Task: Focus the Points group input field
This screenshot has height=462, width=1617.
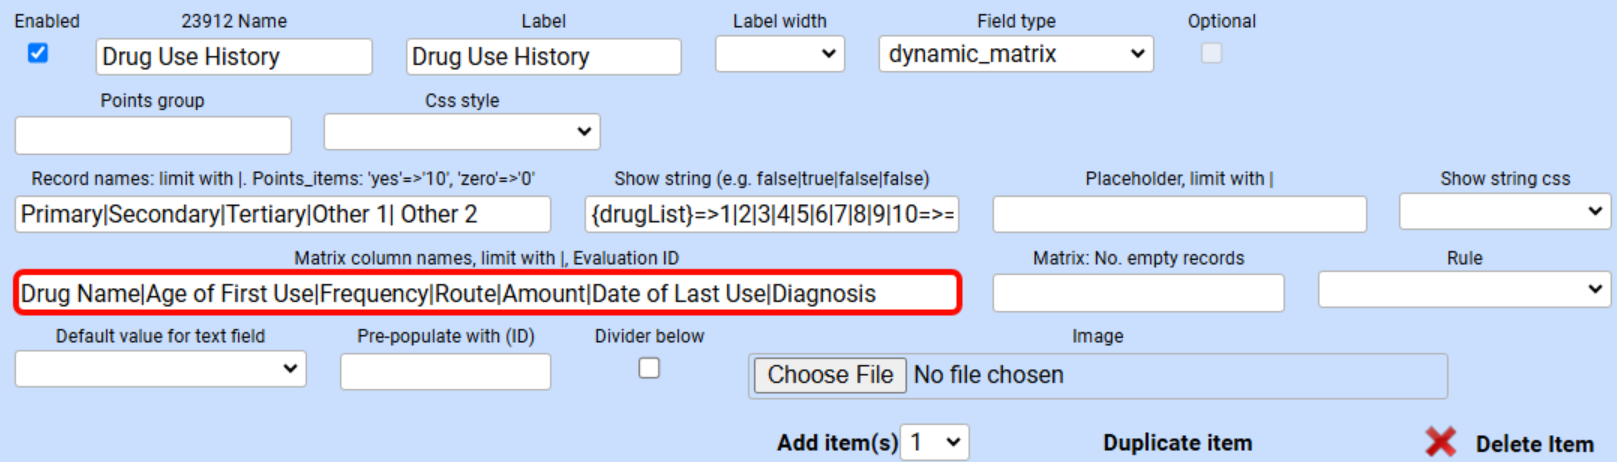Action: coord(153,135)
